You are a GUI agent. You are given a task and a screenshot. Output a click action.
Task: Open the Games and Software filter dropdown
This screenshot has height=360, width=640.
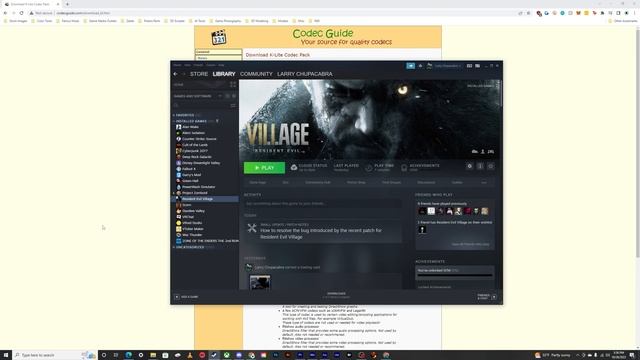coord(198,96)
